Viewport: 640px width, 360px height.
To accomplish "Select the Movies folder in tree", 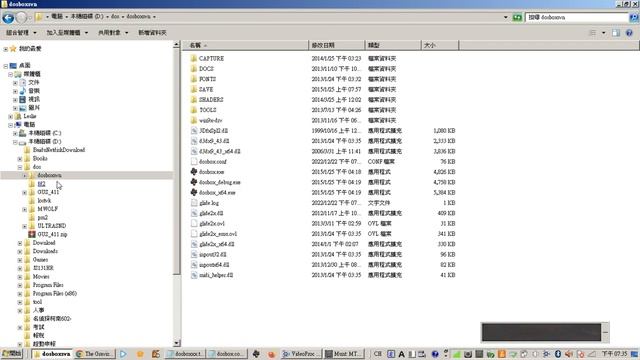I will (x=41, y=277).
